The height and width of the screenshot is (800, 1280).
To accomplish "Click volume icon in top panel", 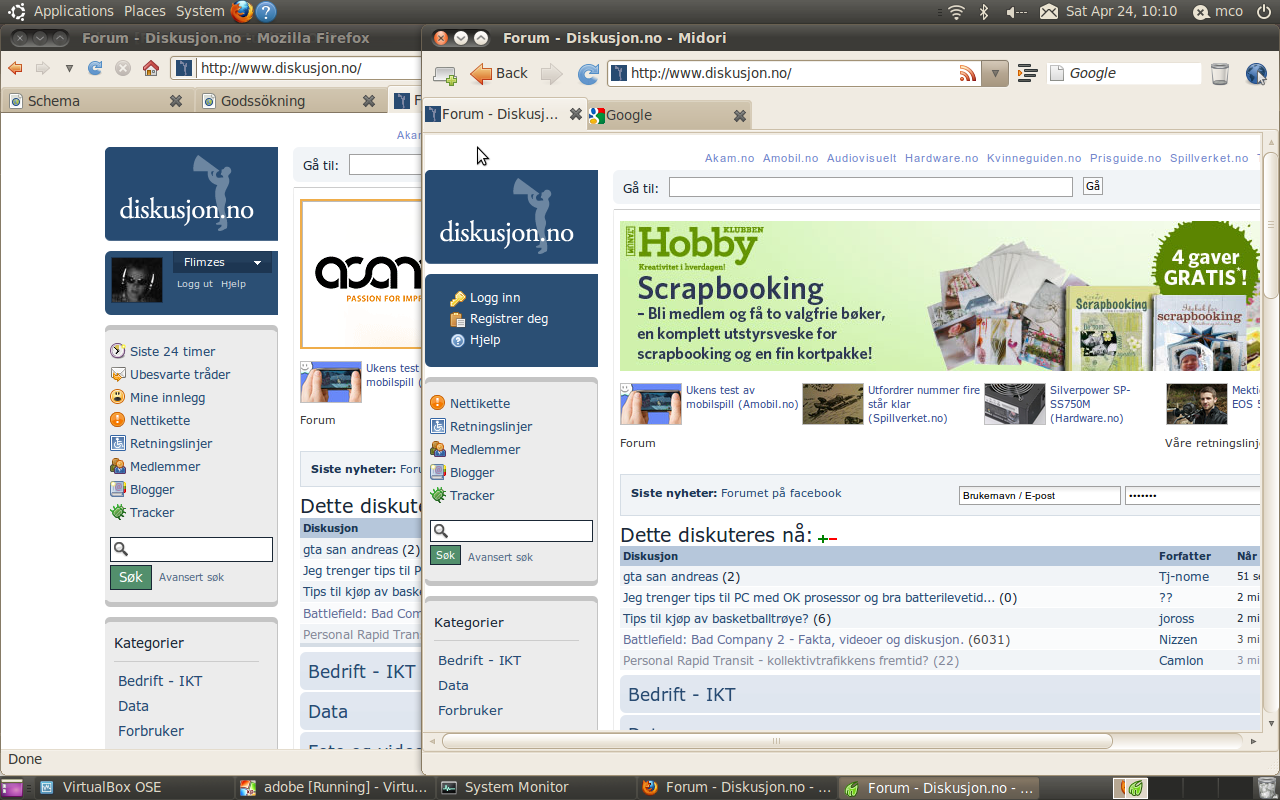I will (1016, 11).
